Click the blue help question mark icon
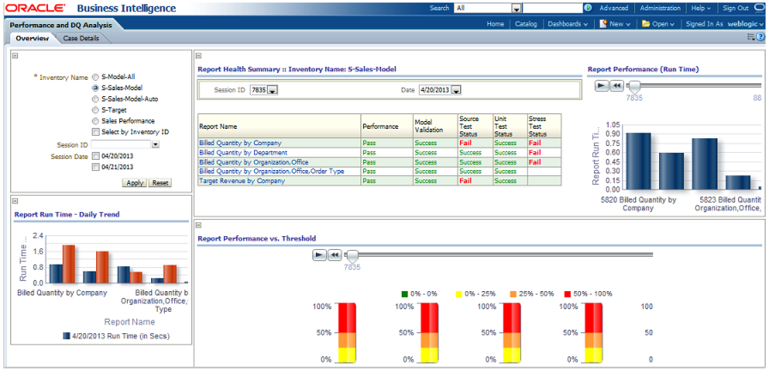769x371 pixels. (760, 37)
